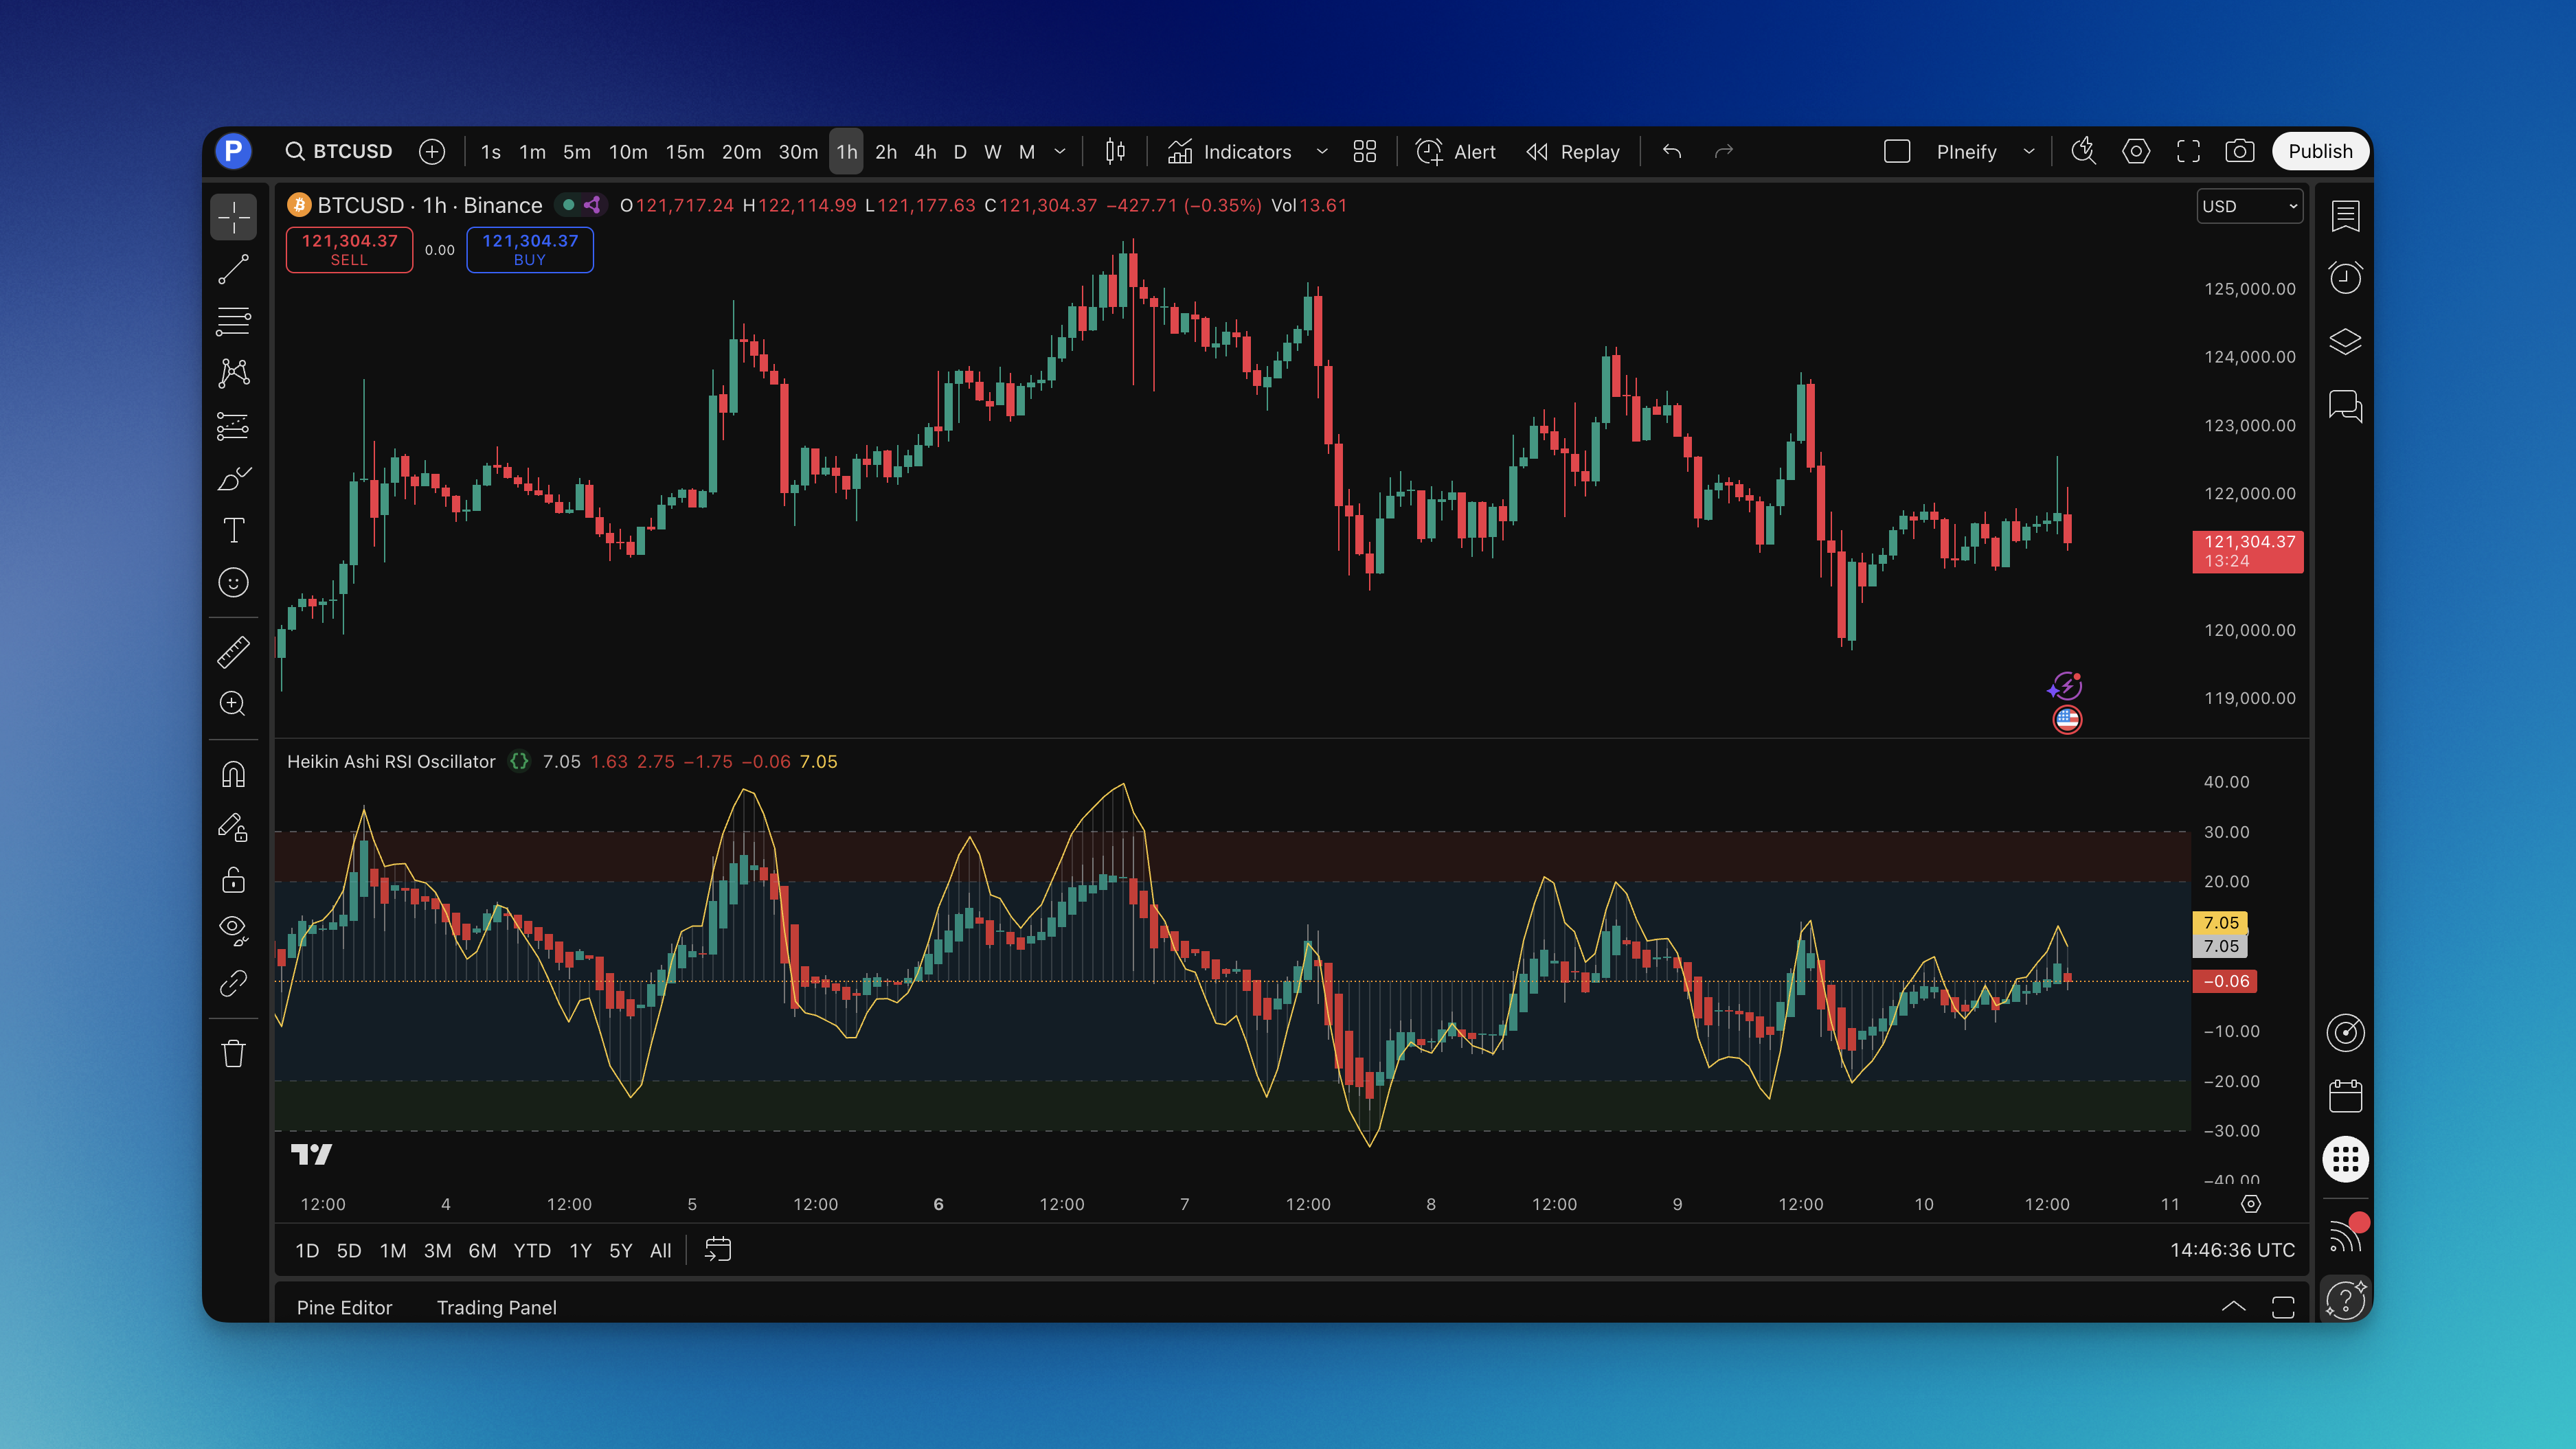This screenshot has height=1449, width=2576.
Task: Switch to the Trading Panel tab
Action: 496,1307
